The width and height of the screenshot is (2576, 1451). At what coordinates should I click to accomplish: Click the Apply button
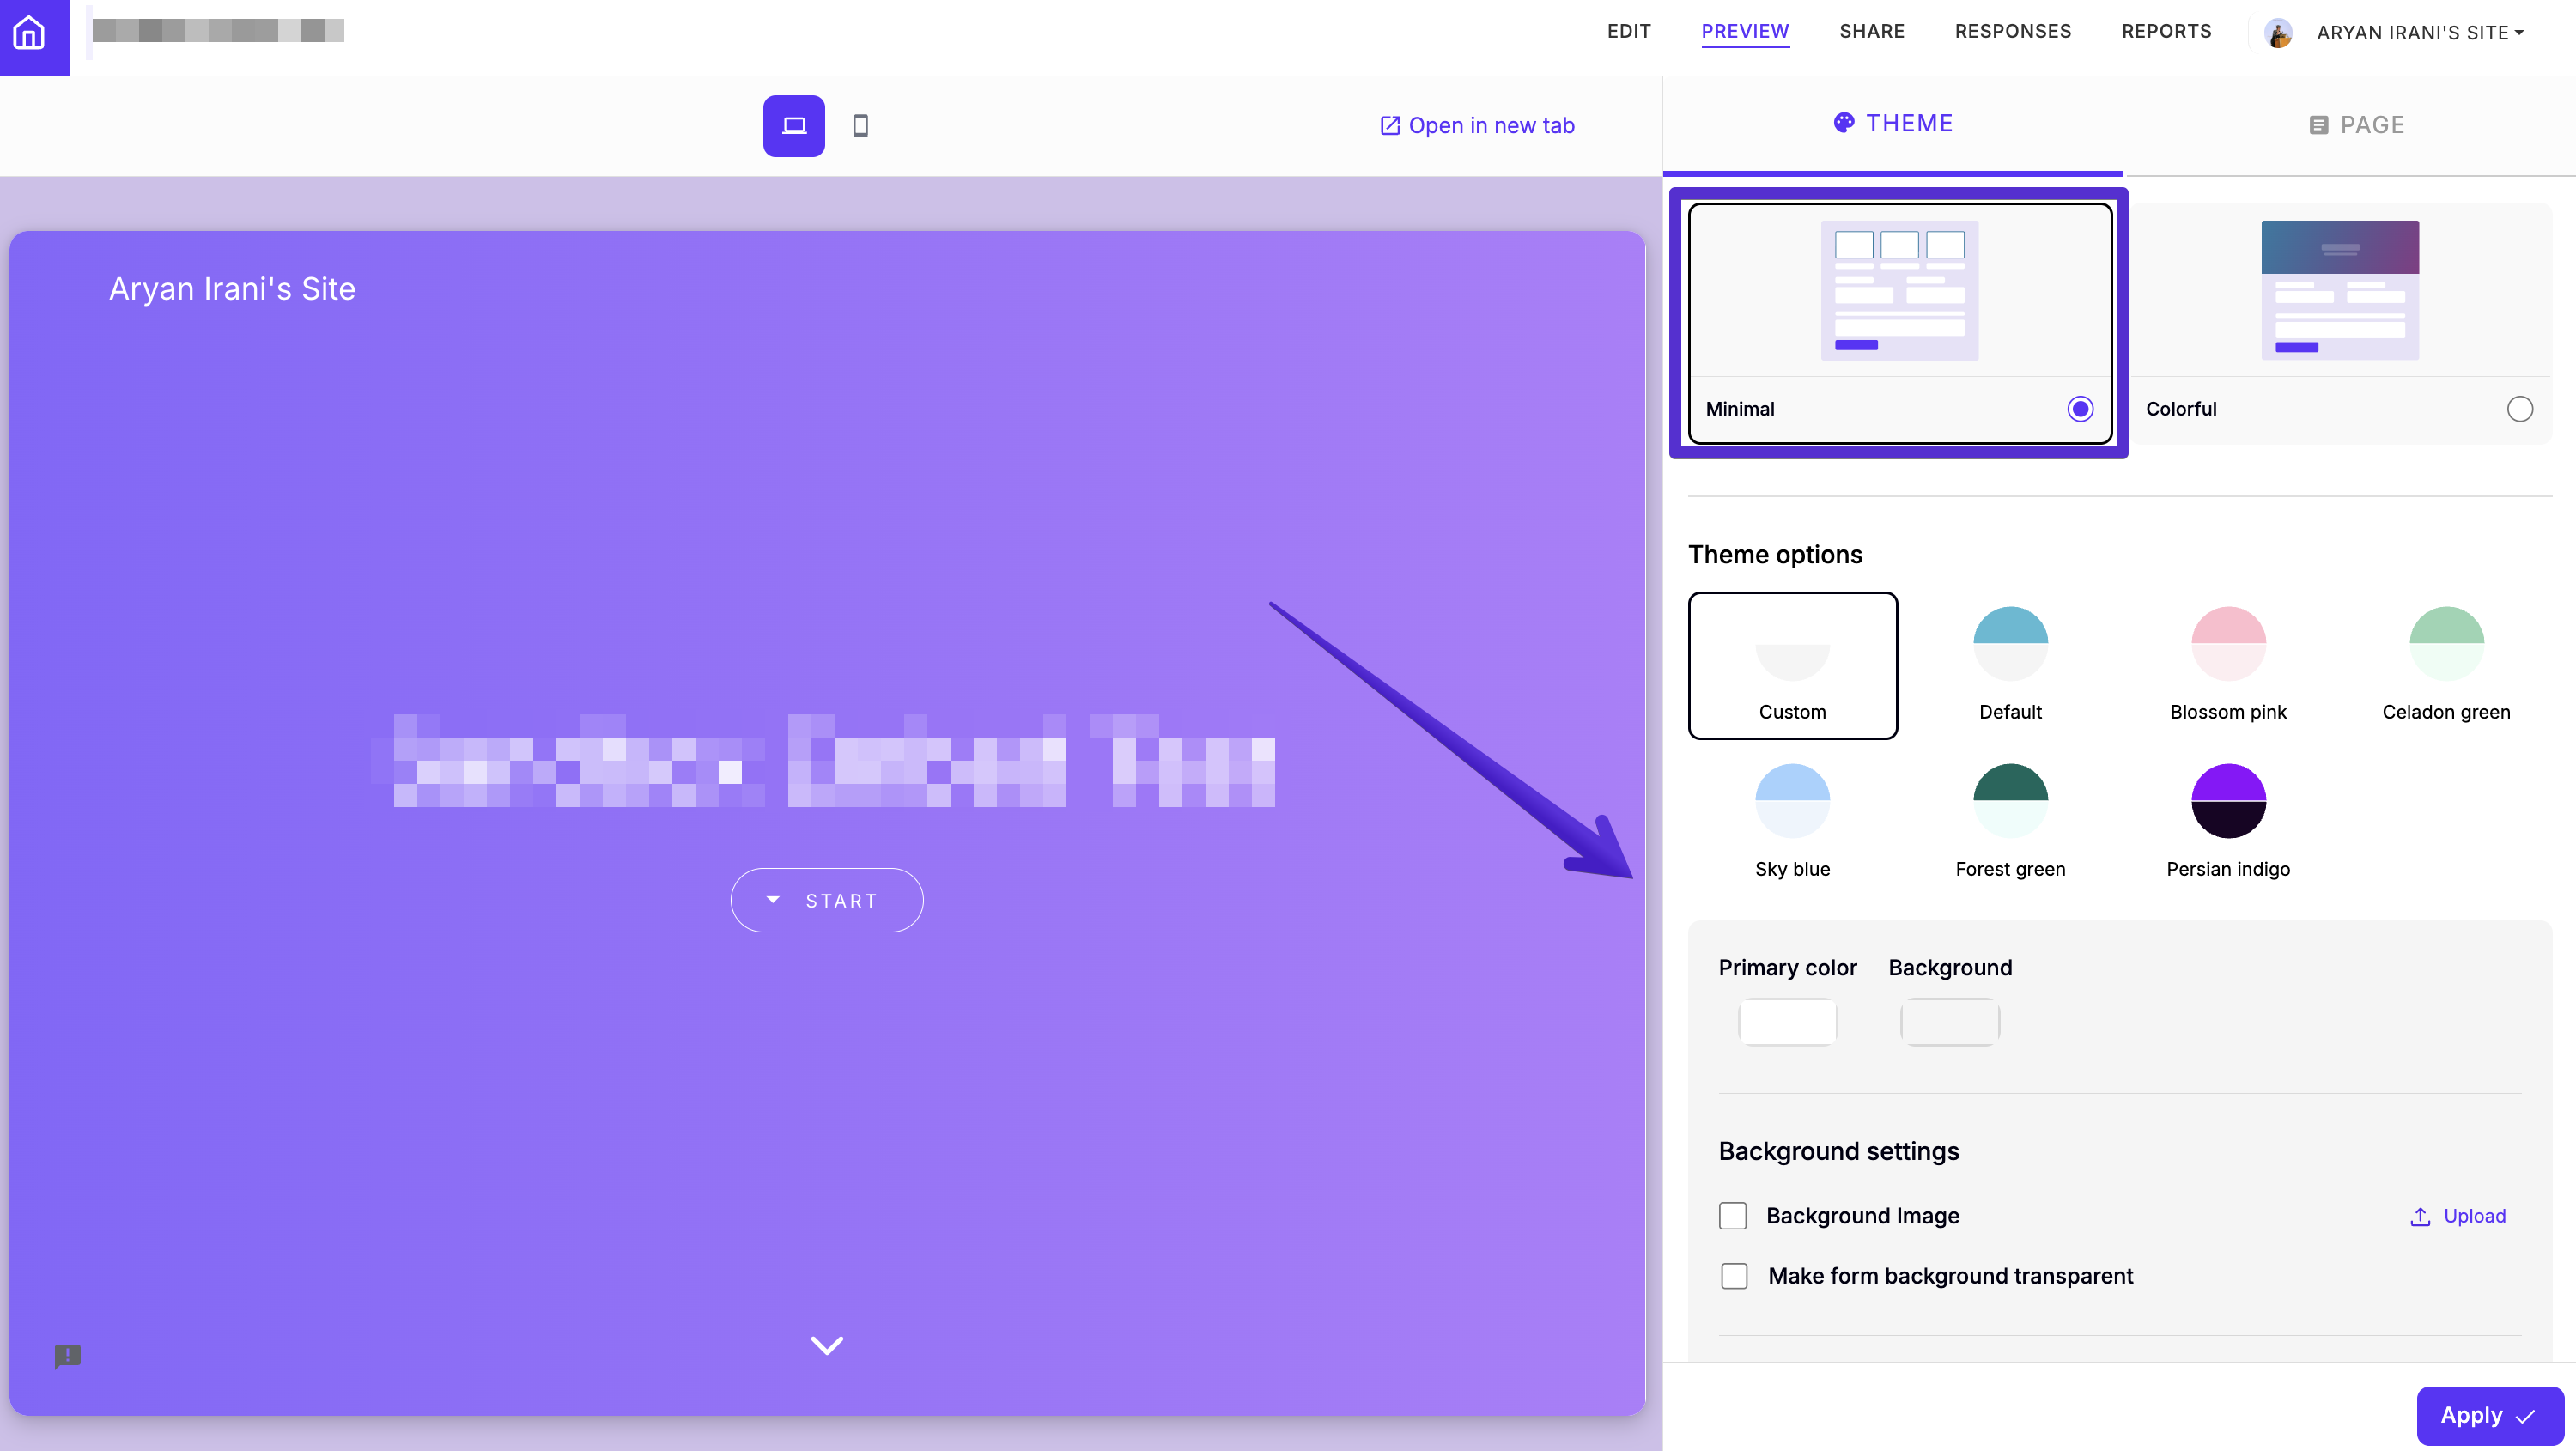coord(2490,1415)
